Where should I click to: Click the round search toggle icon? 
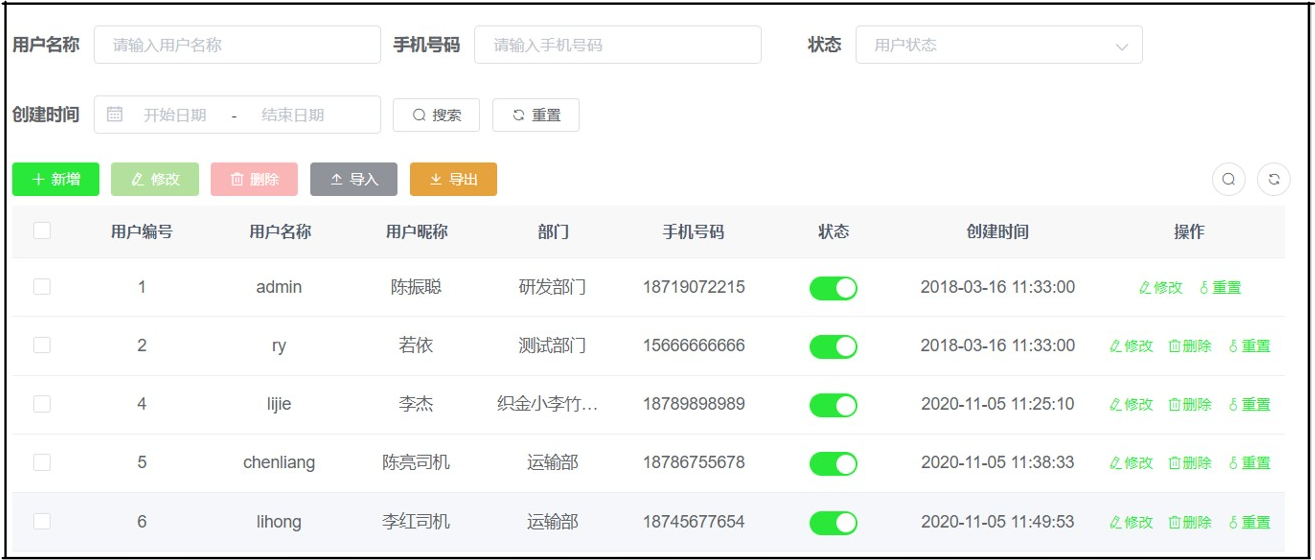point(1228,180)
